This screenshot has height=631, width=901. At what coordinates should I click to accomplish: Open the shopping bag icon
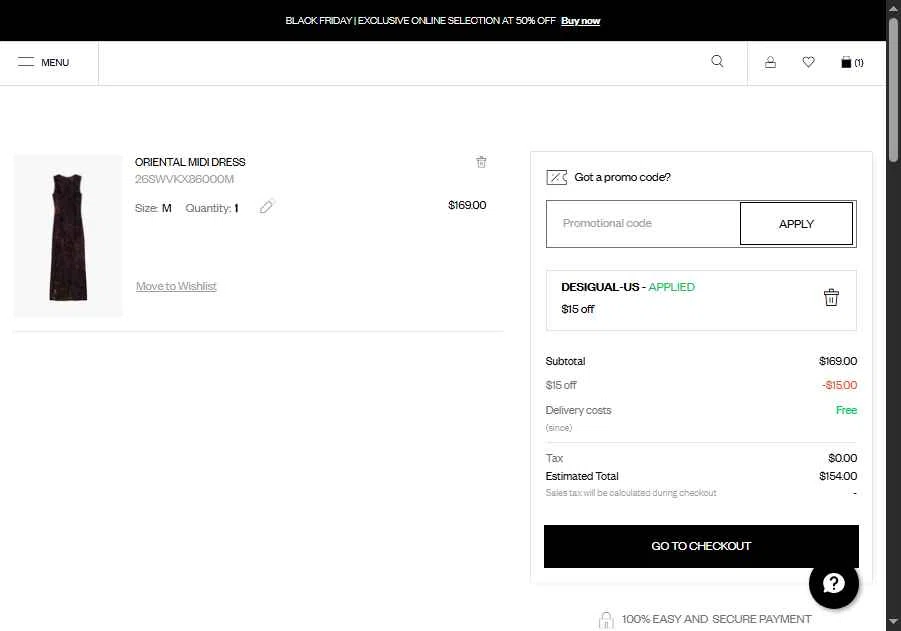(852, 62)
